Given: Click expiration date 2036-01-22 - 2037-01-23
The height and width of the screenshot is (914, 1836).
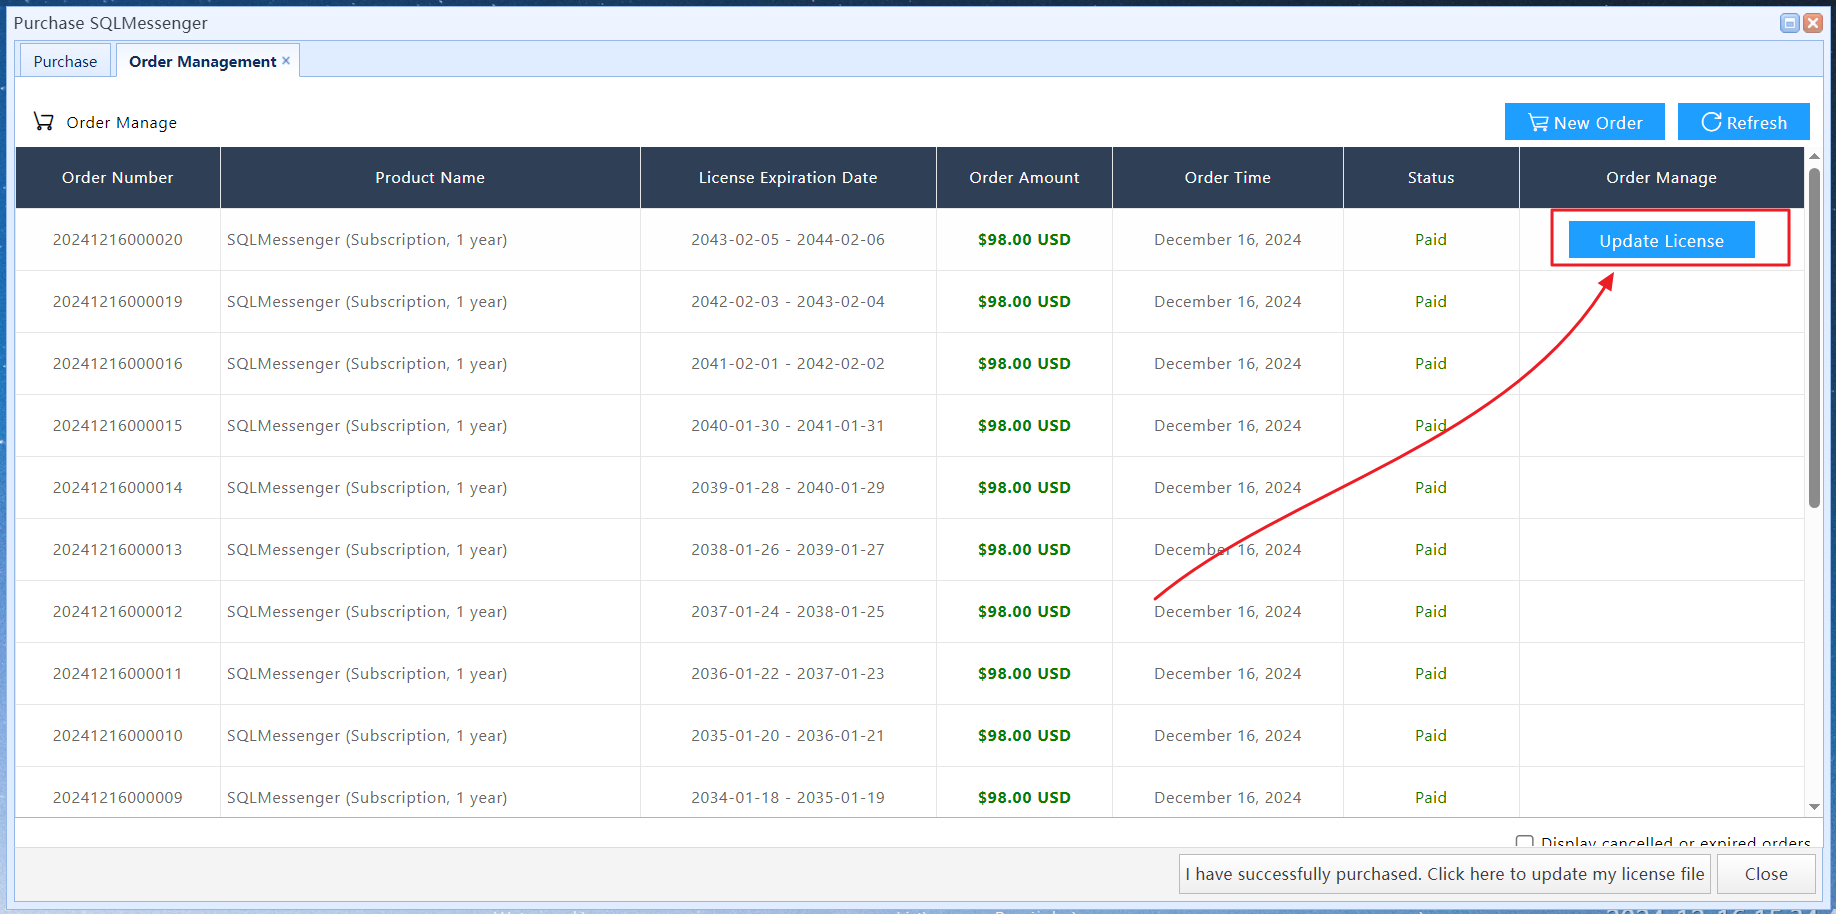Looking at the screenshot, I should pyautogui.click(x=788, y=673).
